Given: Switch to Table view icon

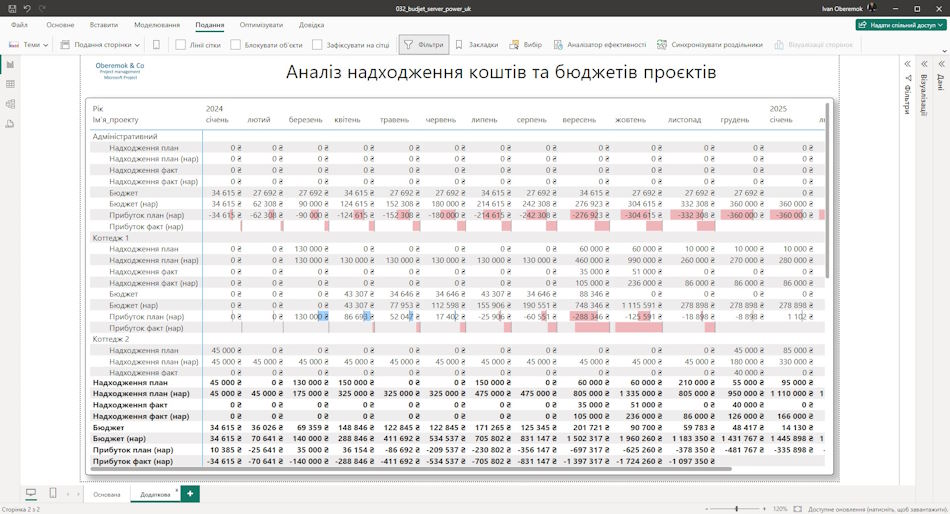Looking at the screenshot, I should pyautogui.click(x=10, y=84).
